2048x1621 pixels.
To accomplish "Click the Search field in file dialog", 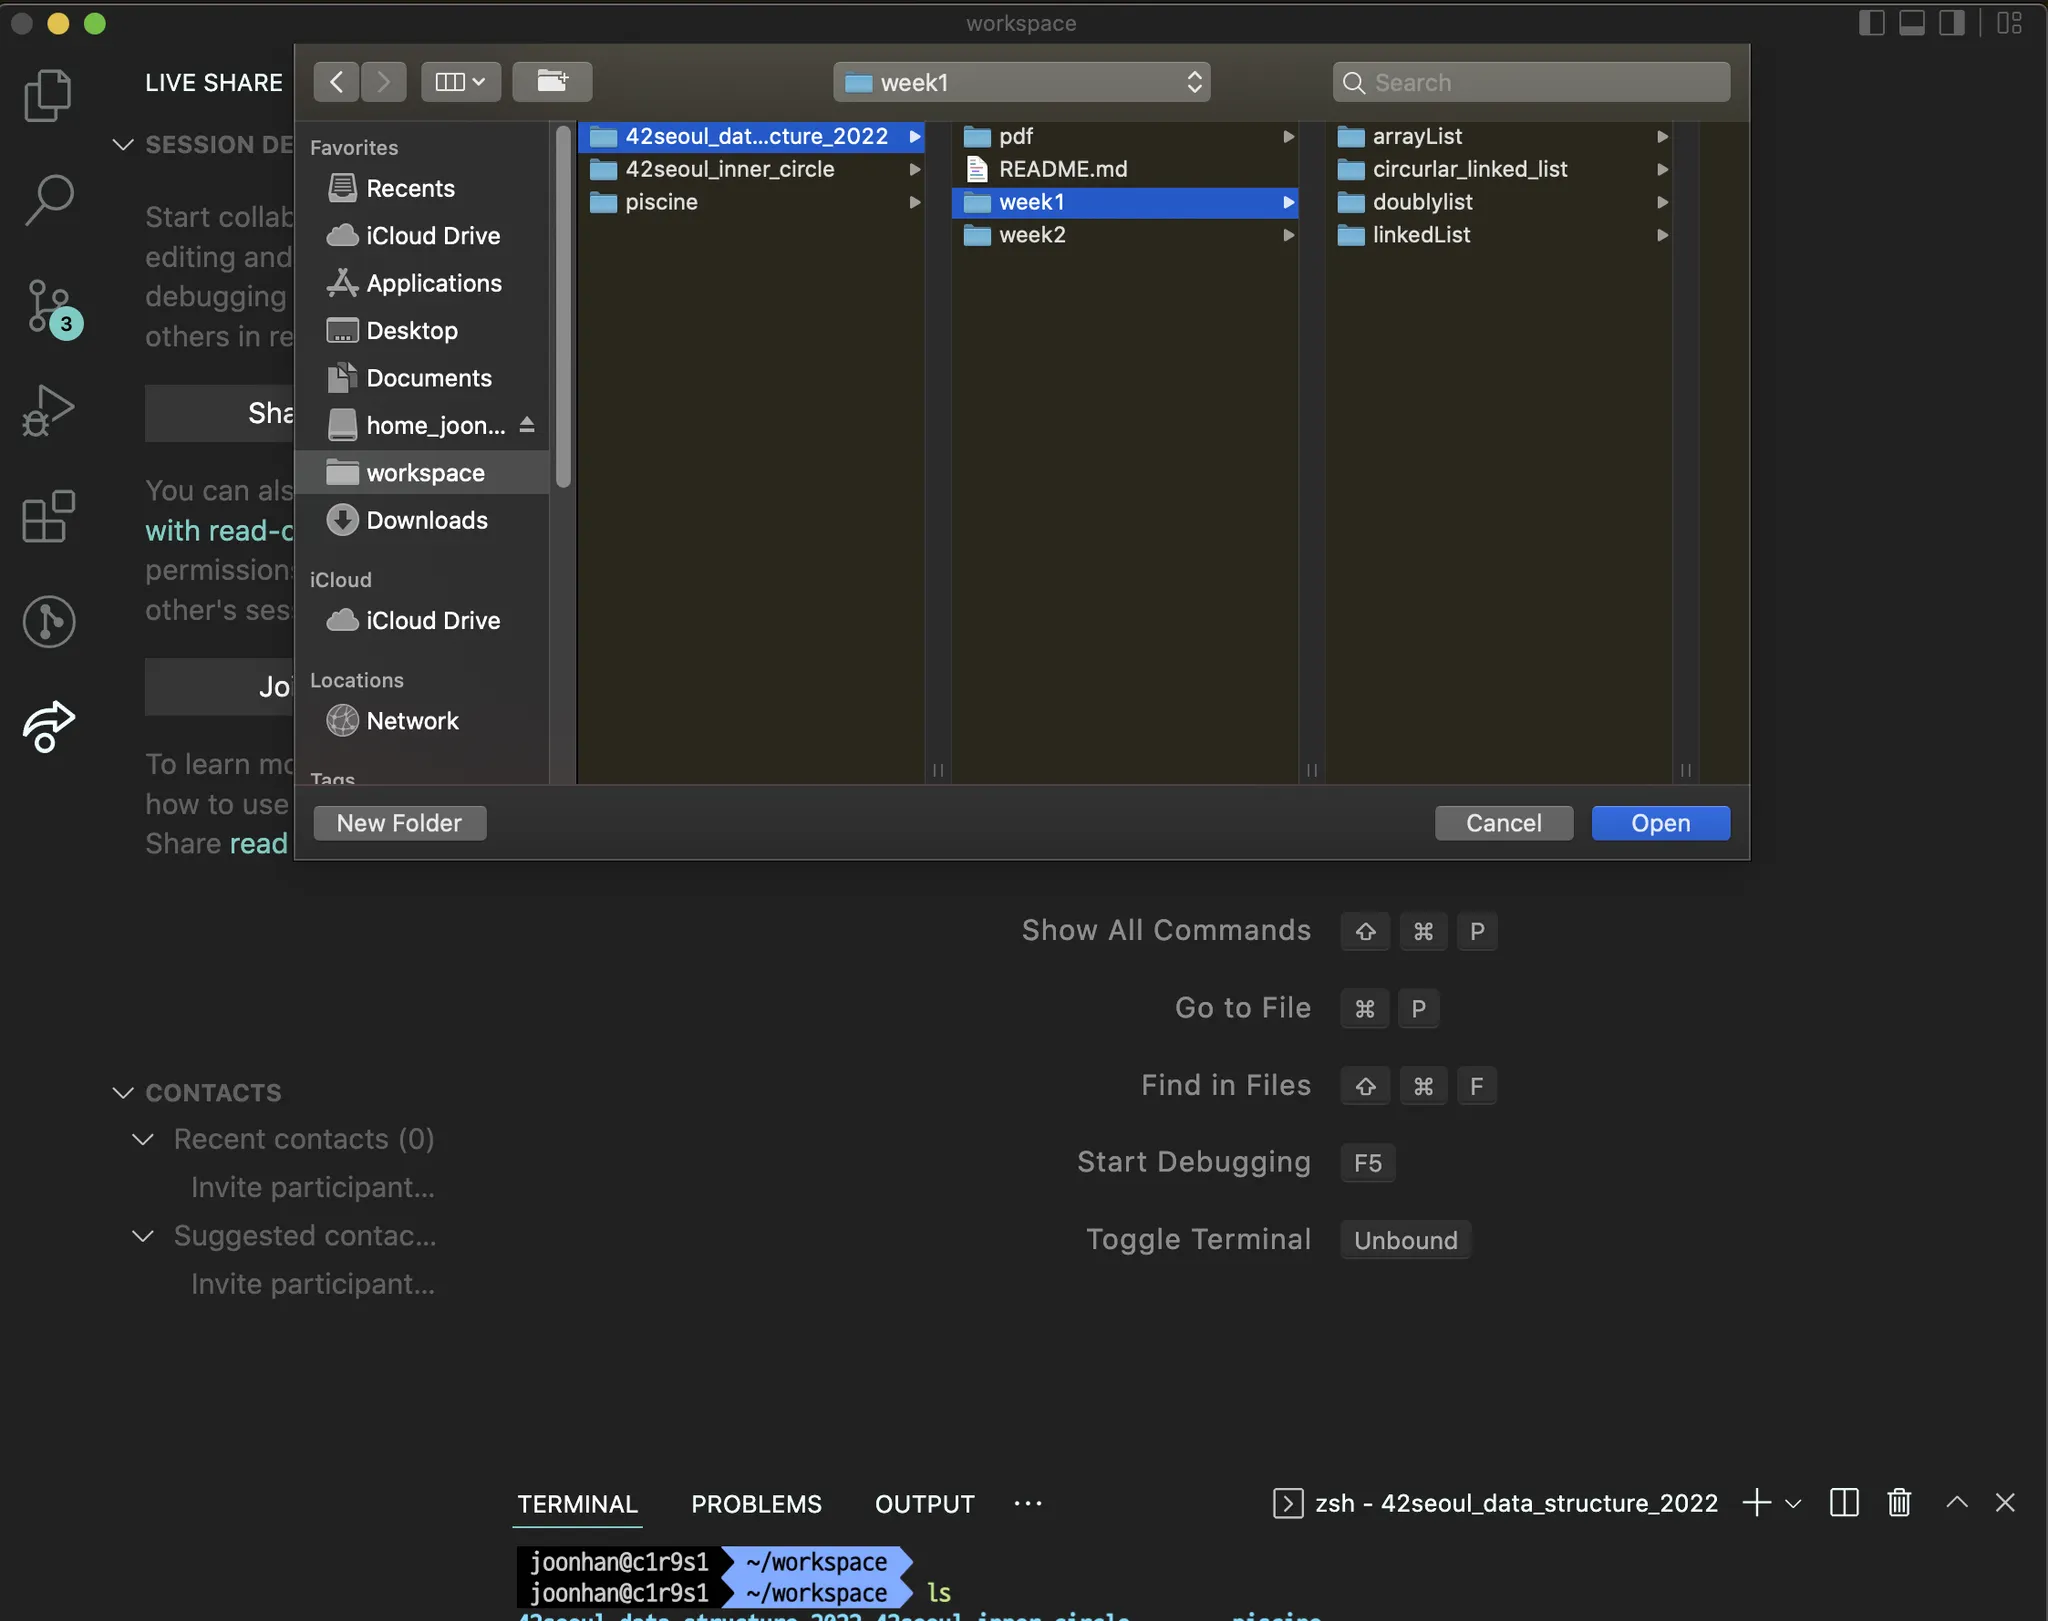I will (1531, 82).
